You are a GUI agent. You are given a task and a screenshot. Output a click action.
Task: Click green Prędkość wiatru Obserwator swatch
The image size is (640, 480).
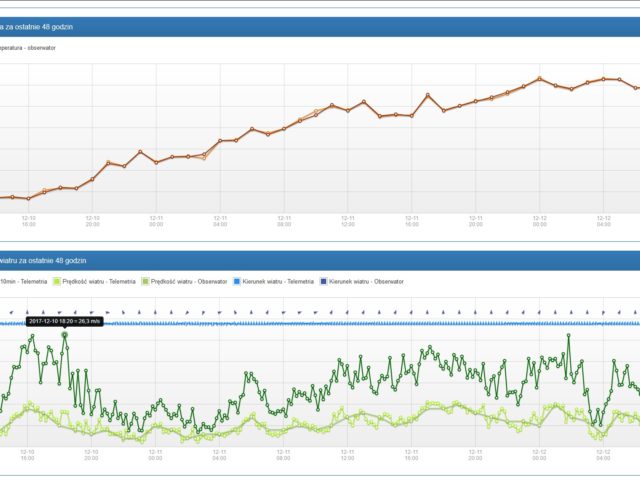(x=146, y=282)
